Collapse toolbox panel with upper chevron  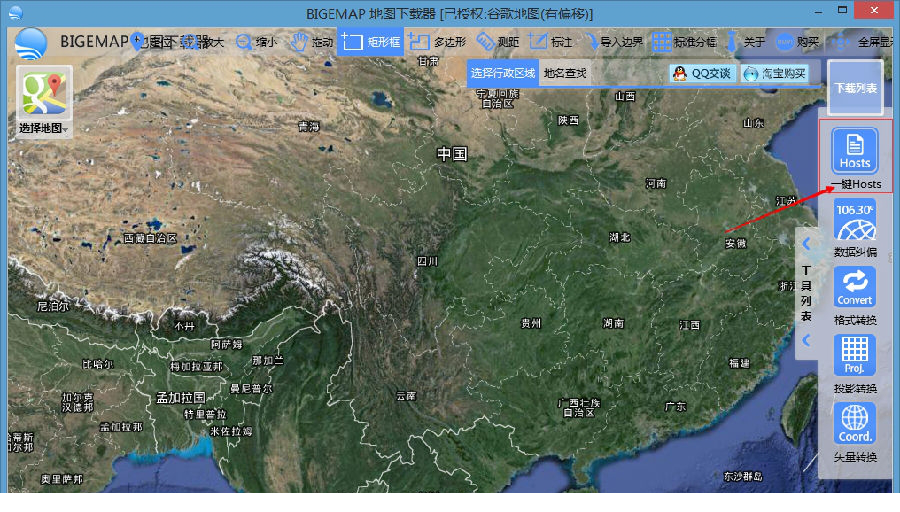[x=806, y=243]
